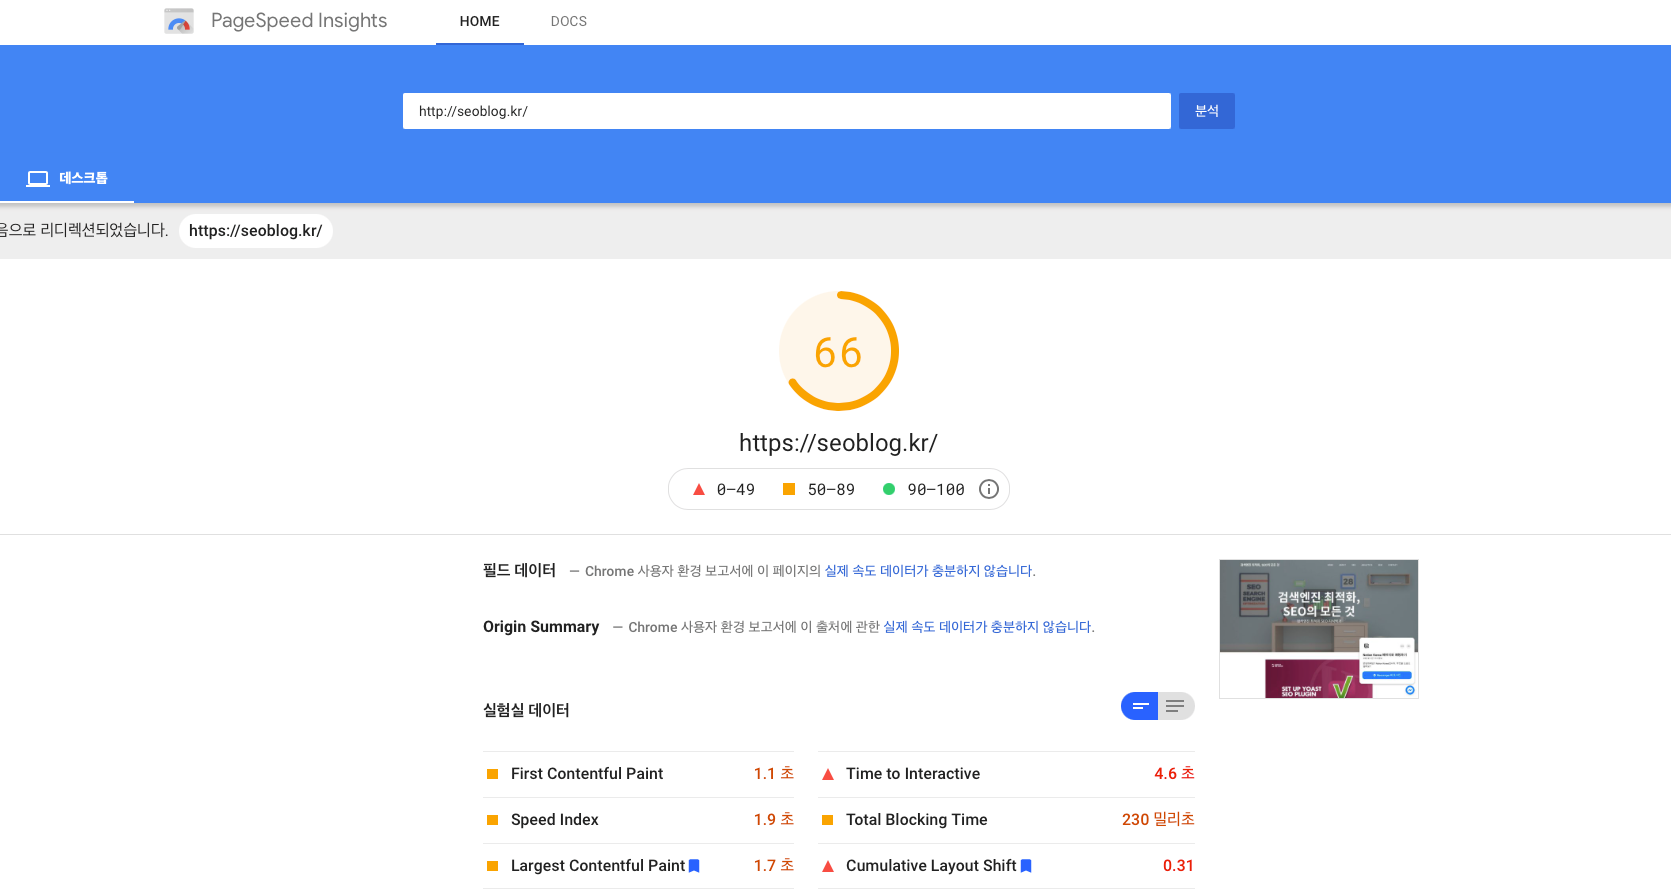Click the 66 performance score gauge
Image resolution: width=1671 pixels, height=890 pixels.
(x=839, y=351)
